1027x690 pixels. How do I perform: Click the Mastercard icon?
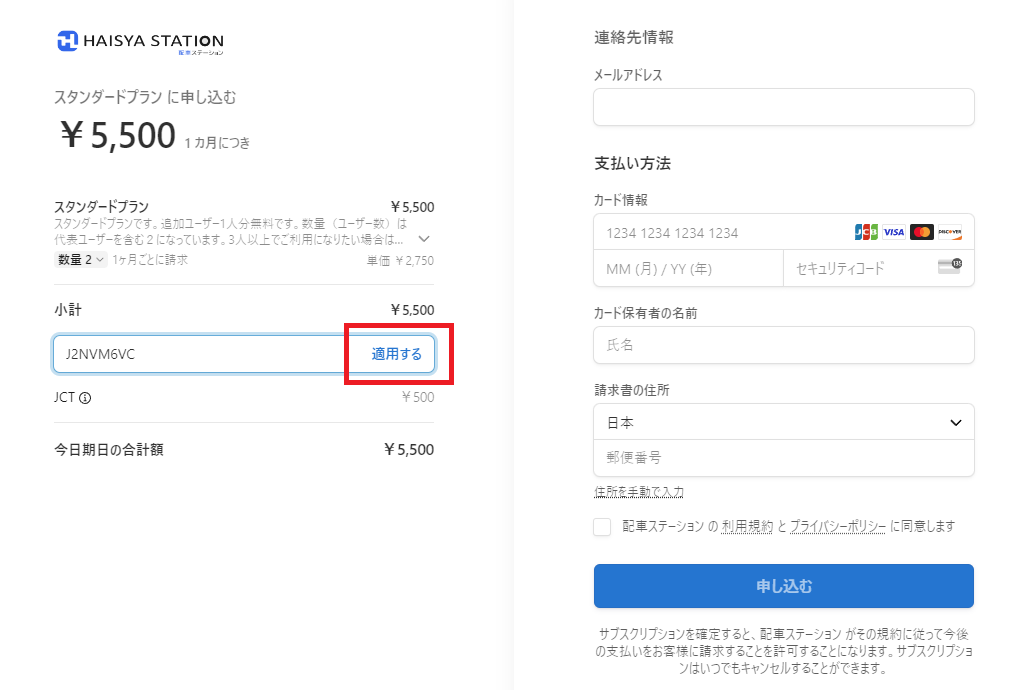pyautogui.click(x=922, y=232)
